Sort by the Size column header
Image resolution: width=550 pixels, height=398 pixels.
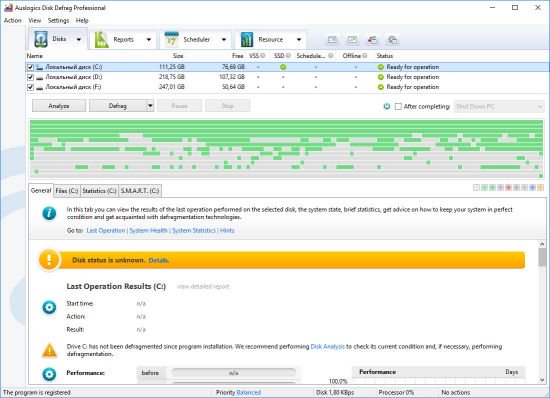point(178,56)
